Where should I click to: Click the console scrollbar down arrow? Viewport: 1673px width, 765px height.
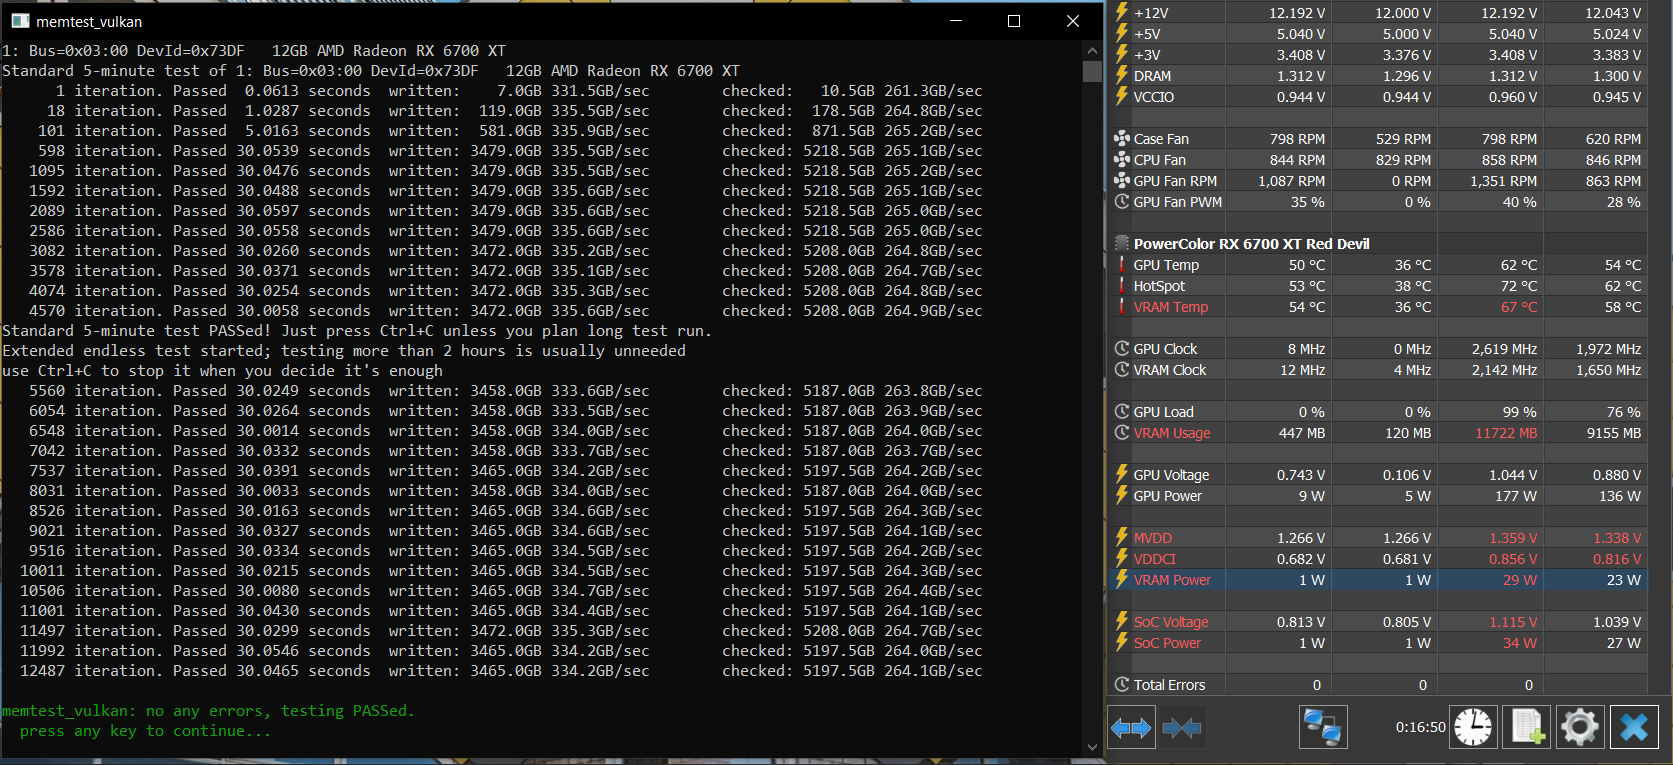pyautogui.click(x=1092, y=747)
